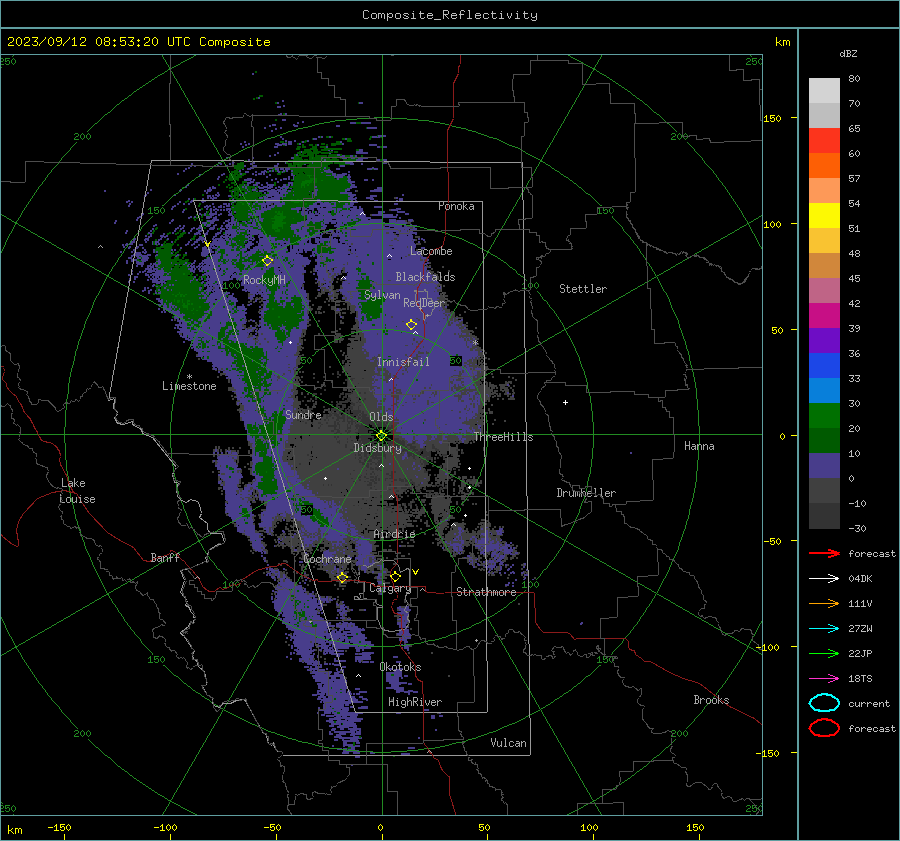Click the Calgary city label
Viewport: 900px width, 841px height.
[x=390, y=588]
